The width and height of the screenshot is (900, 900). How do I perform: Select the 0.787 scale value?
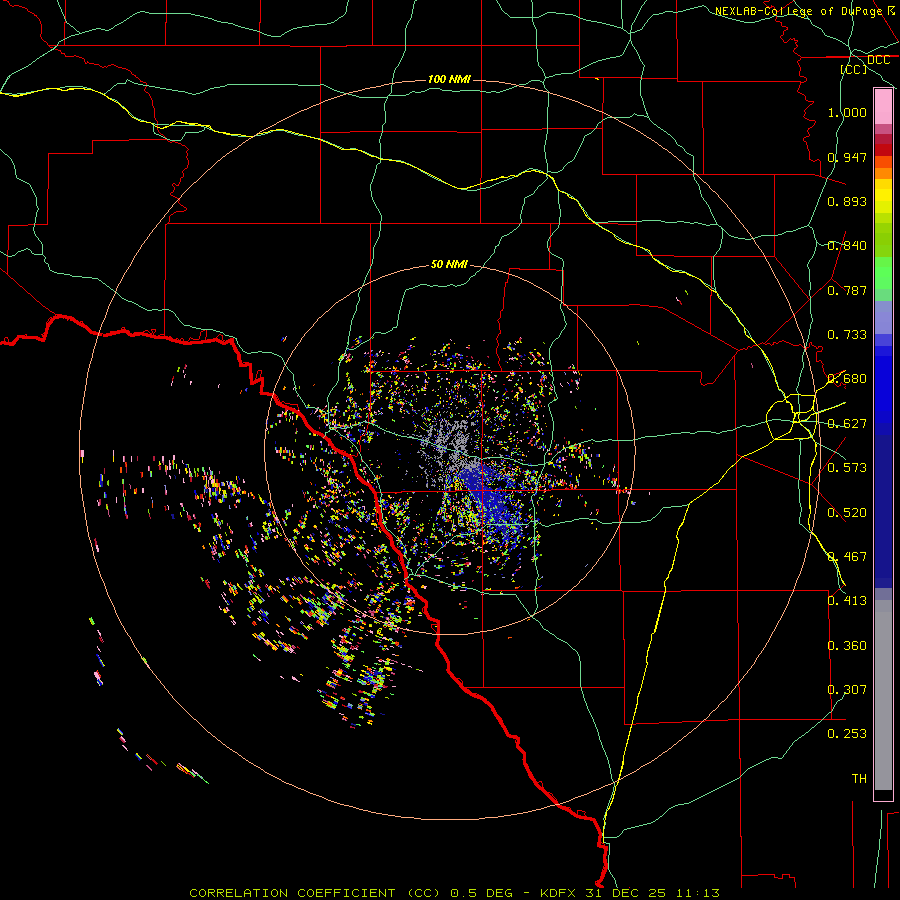847,290
